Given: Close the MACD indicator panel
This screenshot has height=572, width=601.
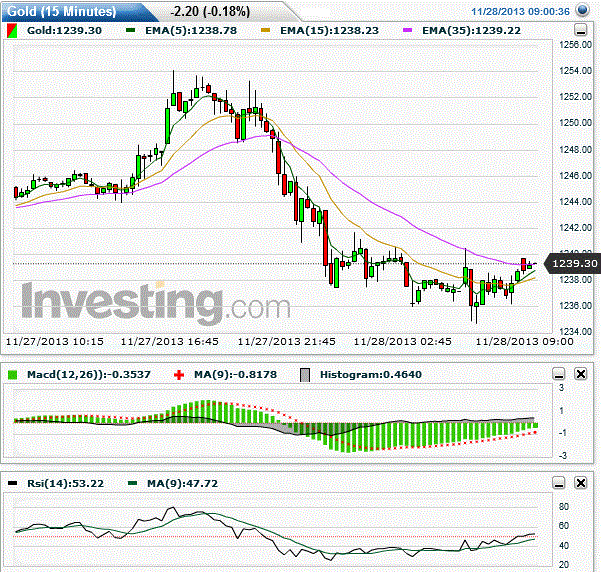Looking at the screenshot, I should coord(581,374).
